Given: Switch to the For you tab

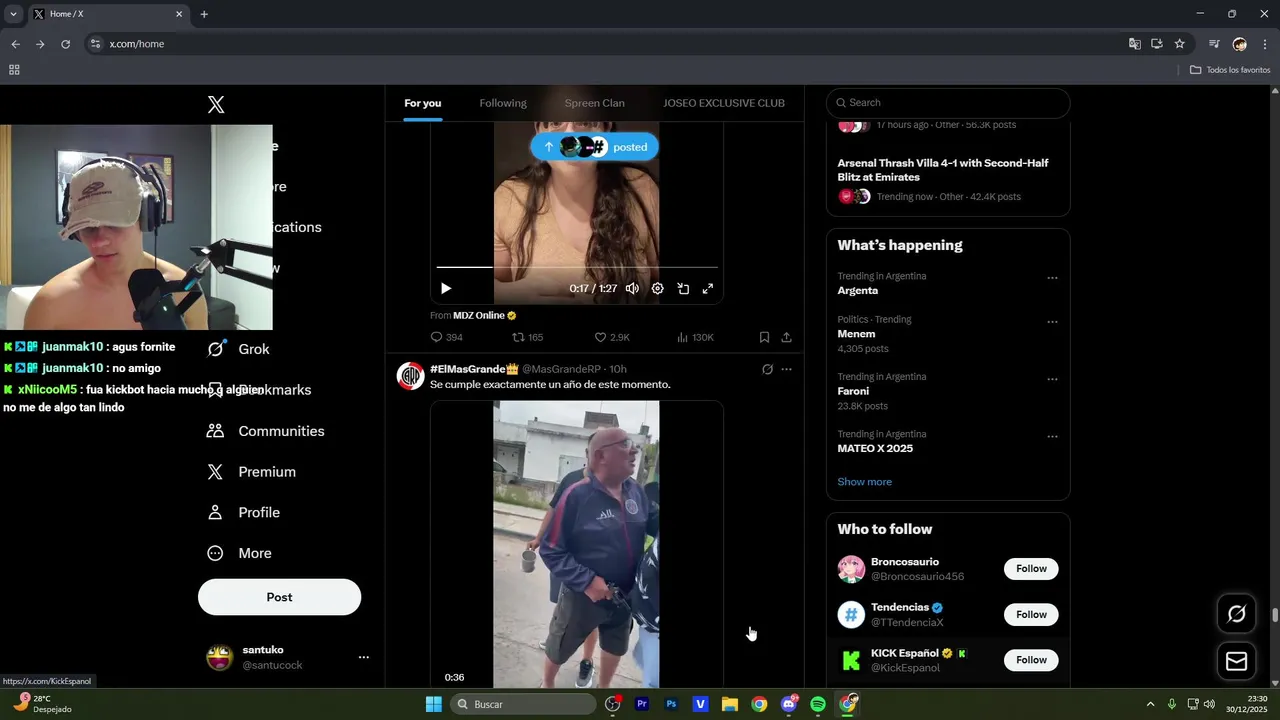Looking at the screenshot, I should tap(422, 103).
